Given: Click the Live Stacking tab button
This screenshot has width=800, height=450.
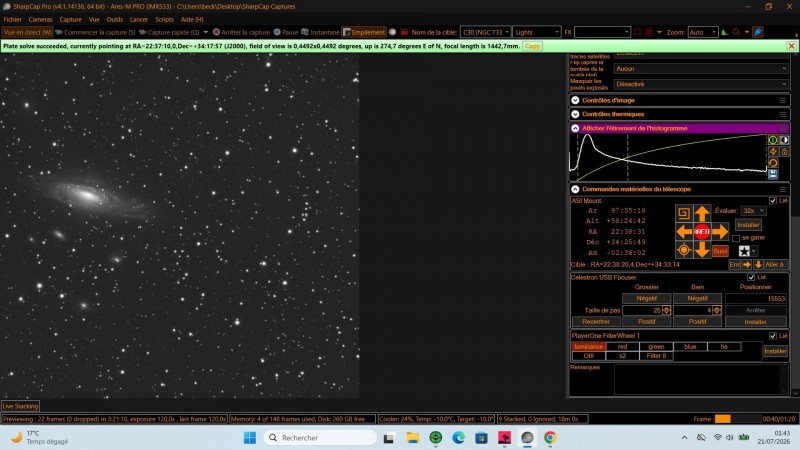Looking at the screenshot, I should 20,406.
